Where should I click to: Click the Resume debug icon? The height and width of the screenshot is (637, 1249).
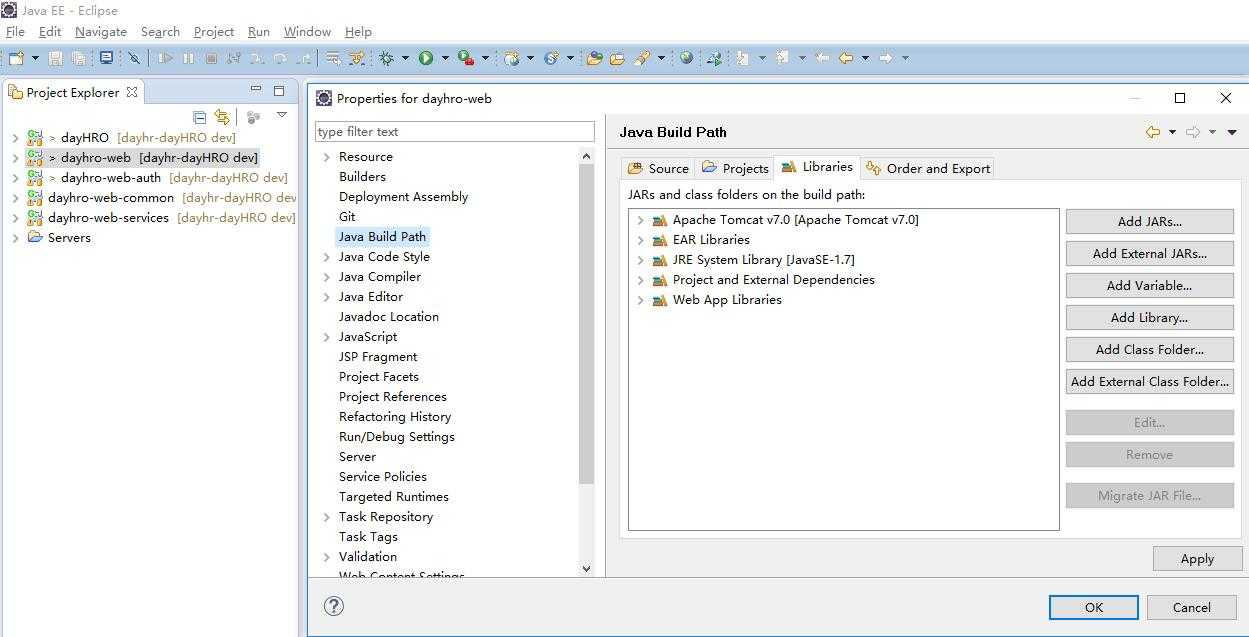[x=165, y=59]
